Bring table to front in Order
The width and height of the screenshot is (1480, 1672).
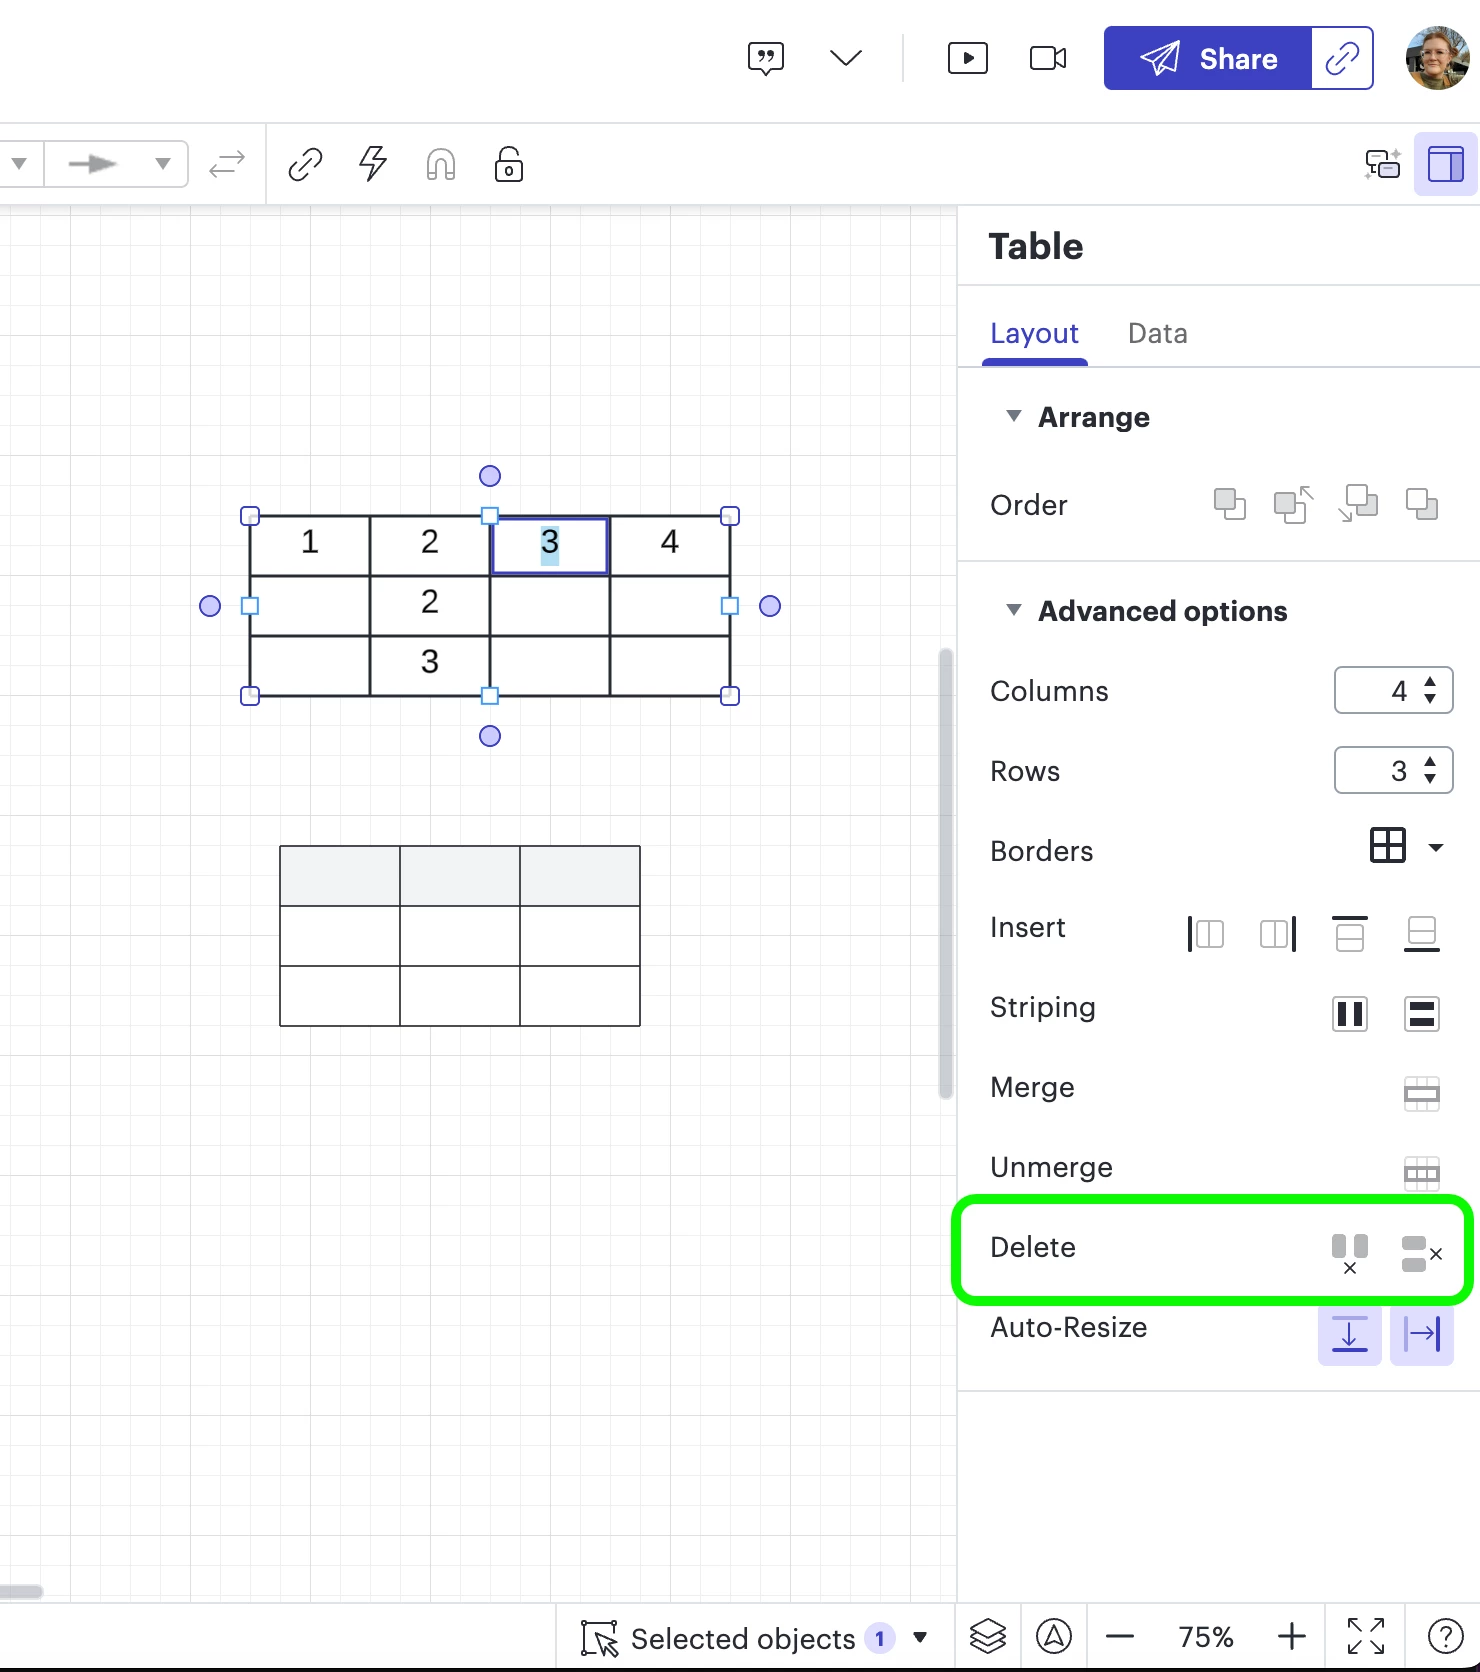pyautogui.click(x=1229, y=504)
